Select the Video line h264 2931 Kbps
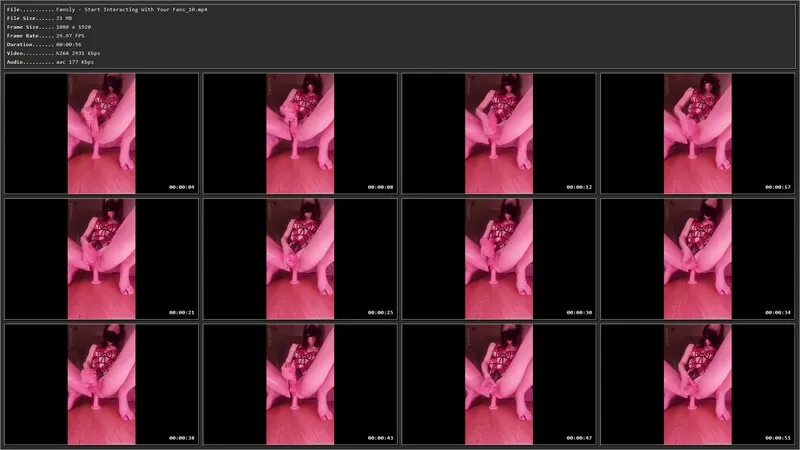The width and height of the screenshot is (800, 450). [x=78, y=53]
